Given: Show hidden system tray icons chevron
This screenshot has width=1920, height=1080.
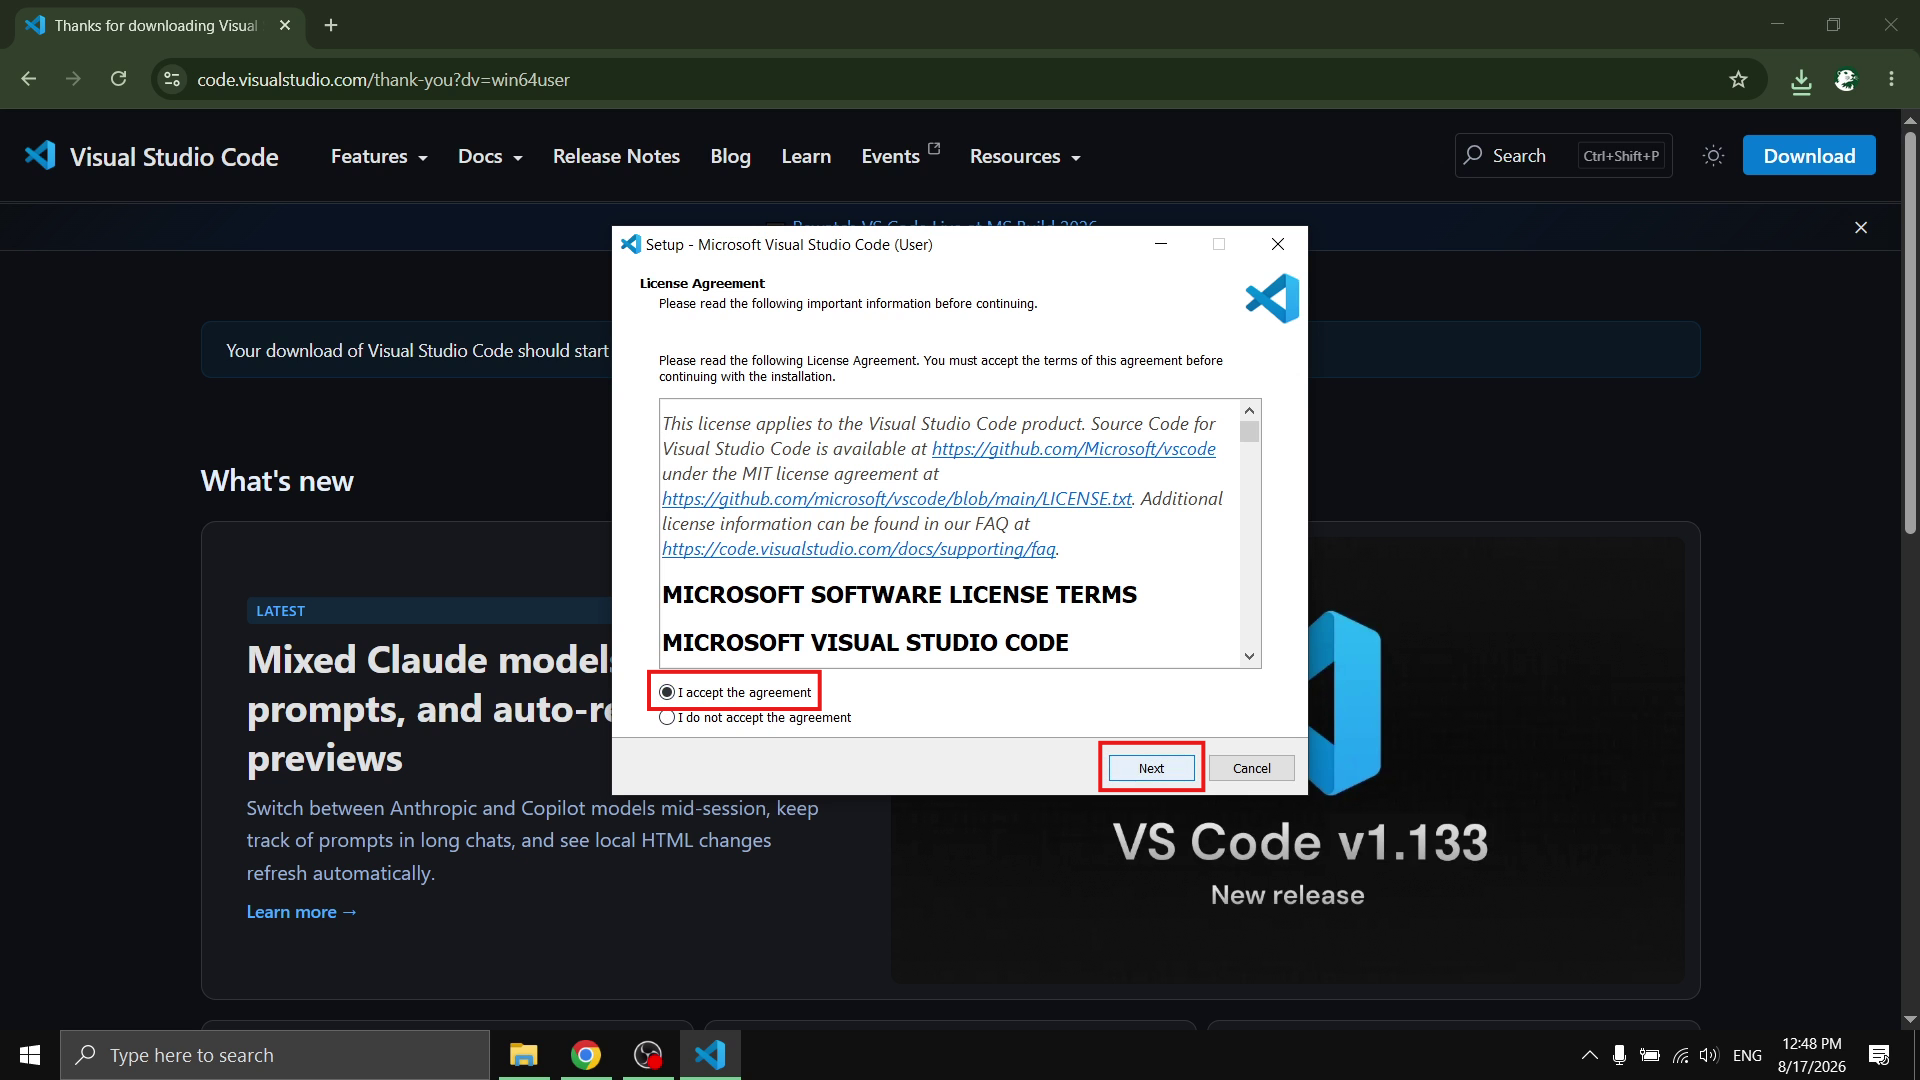Looking at the screenshot, I should (1589, 1055).
